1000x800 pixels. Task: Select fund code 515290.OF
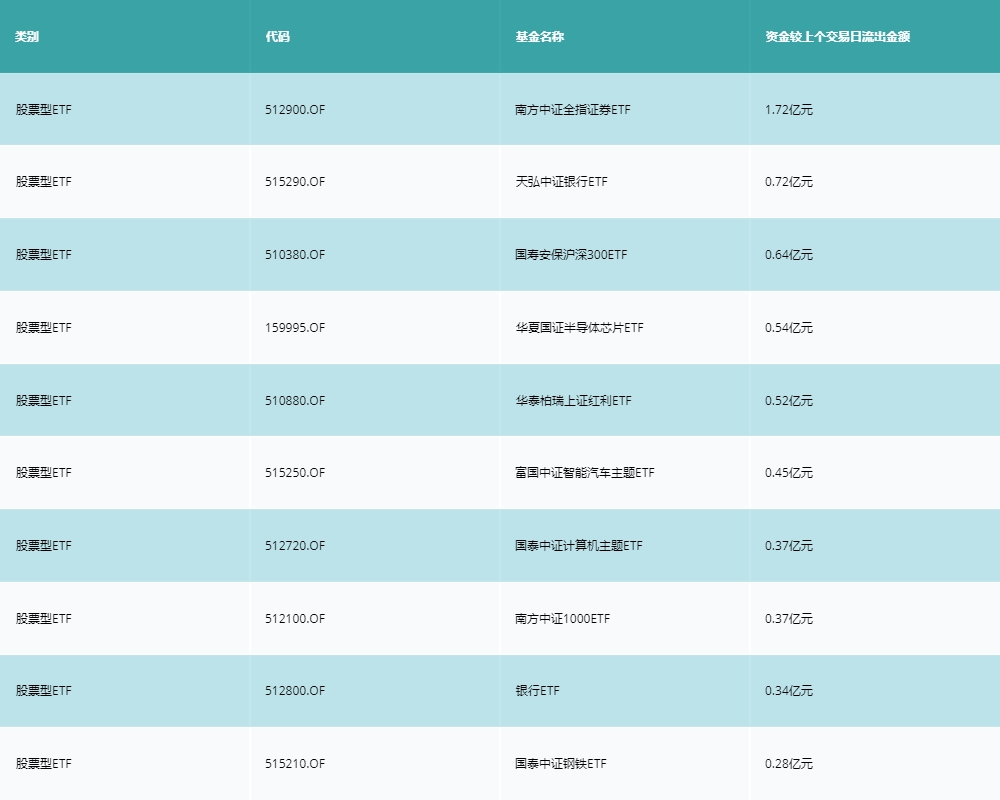click(295, 182)
